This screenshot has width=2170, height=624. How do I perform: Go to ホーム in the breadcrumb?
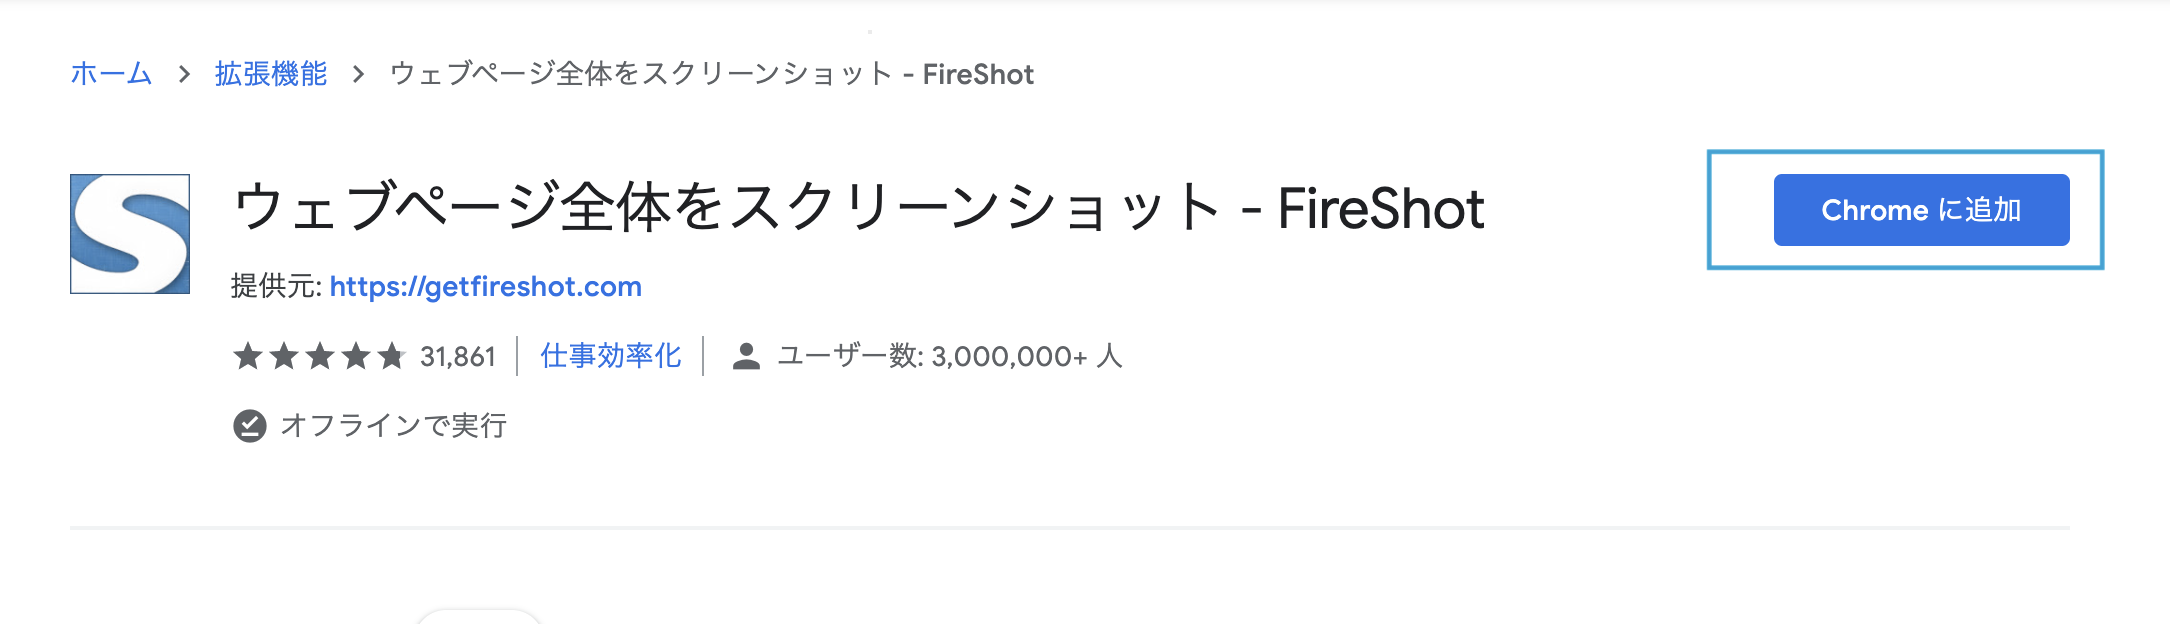[111, 74]
